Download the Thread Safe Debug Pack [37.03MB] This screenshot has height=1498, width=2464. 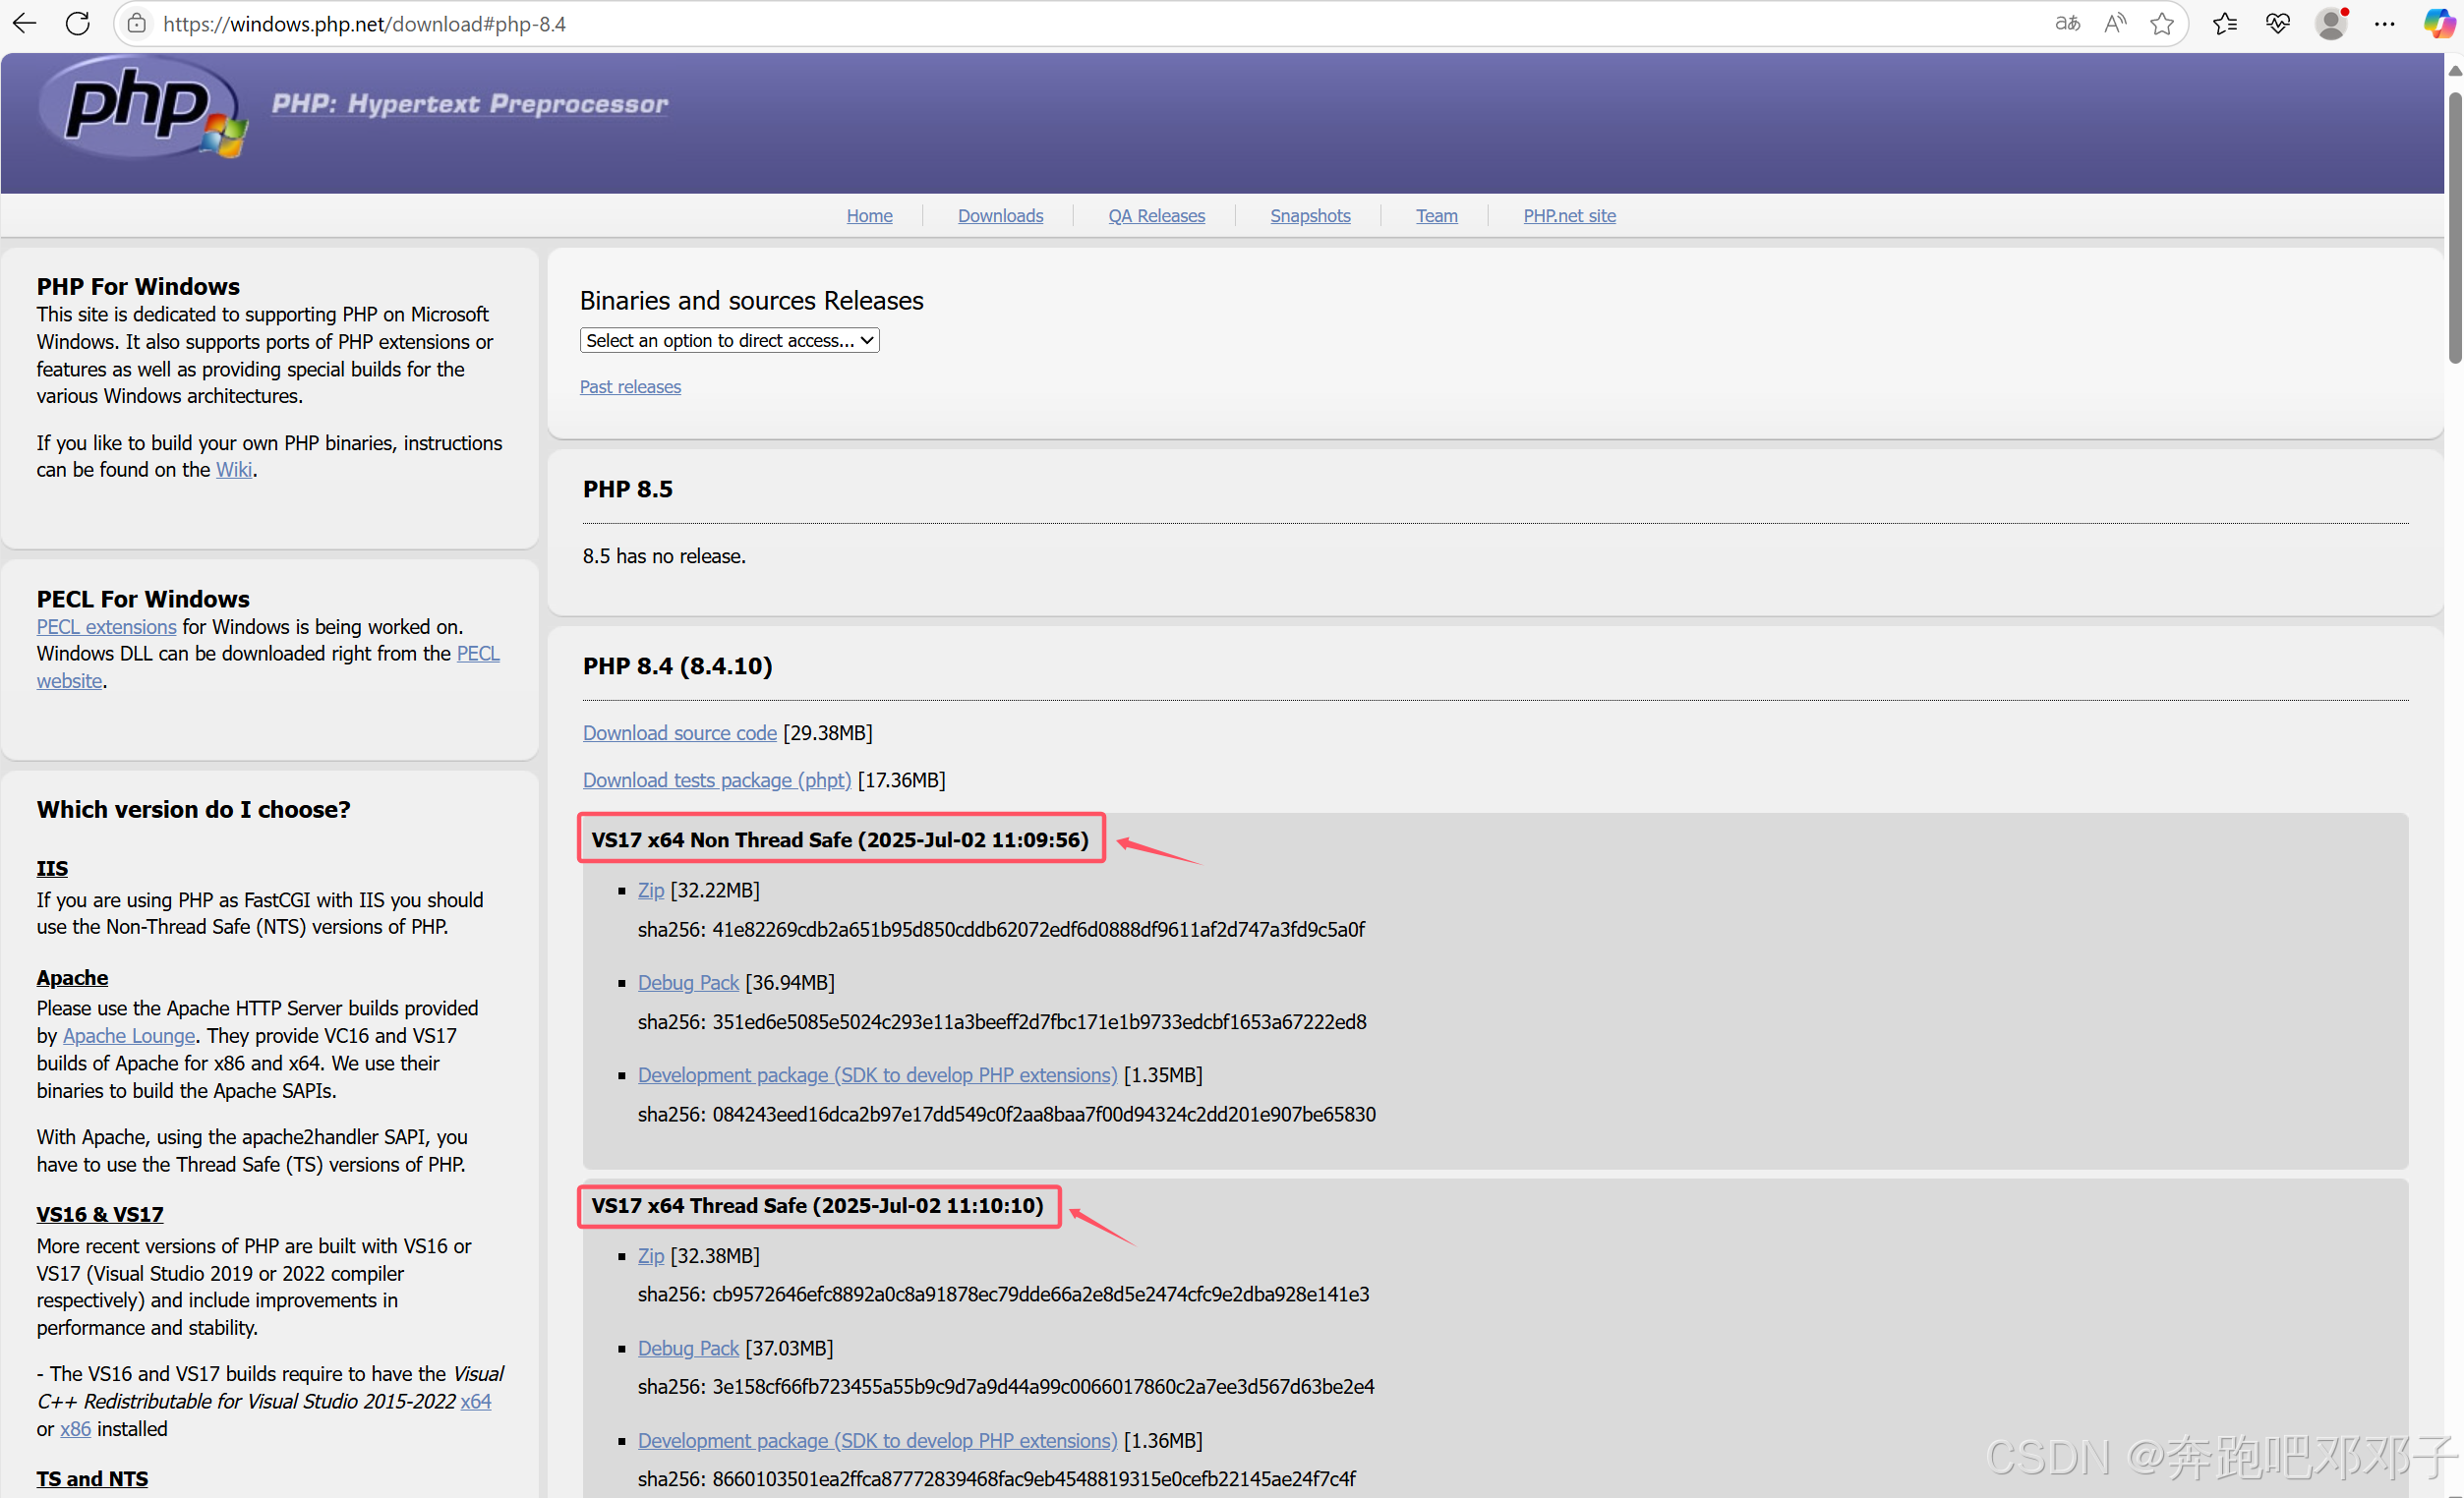tap(688, 1348)
